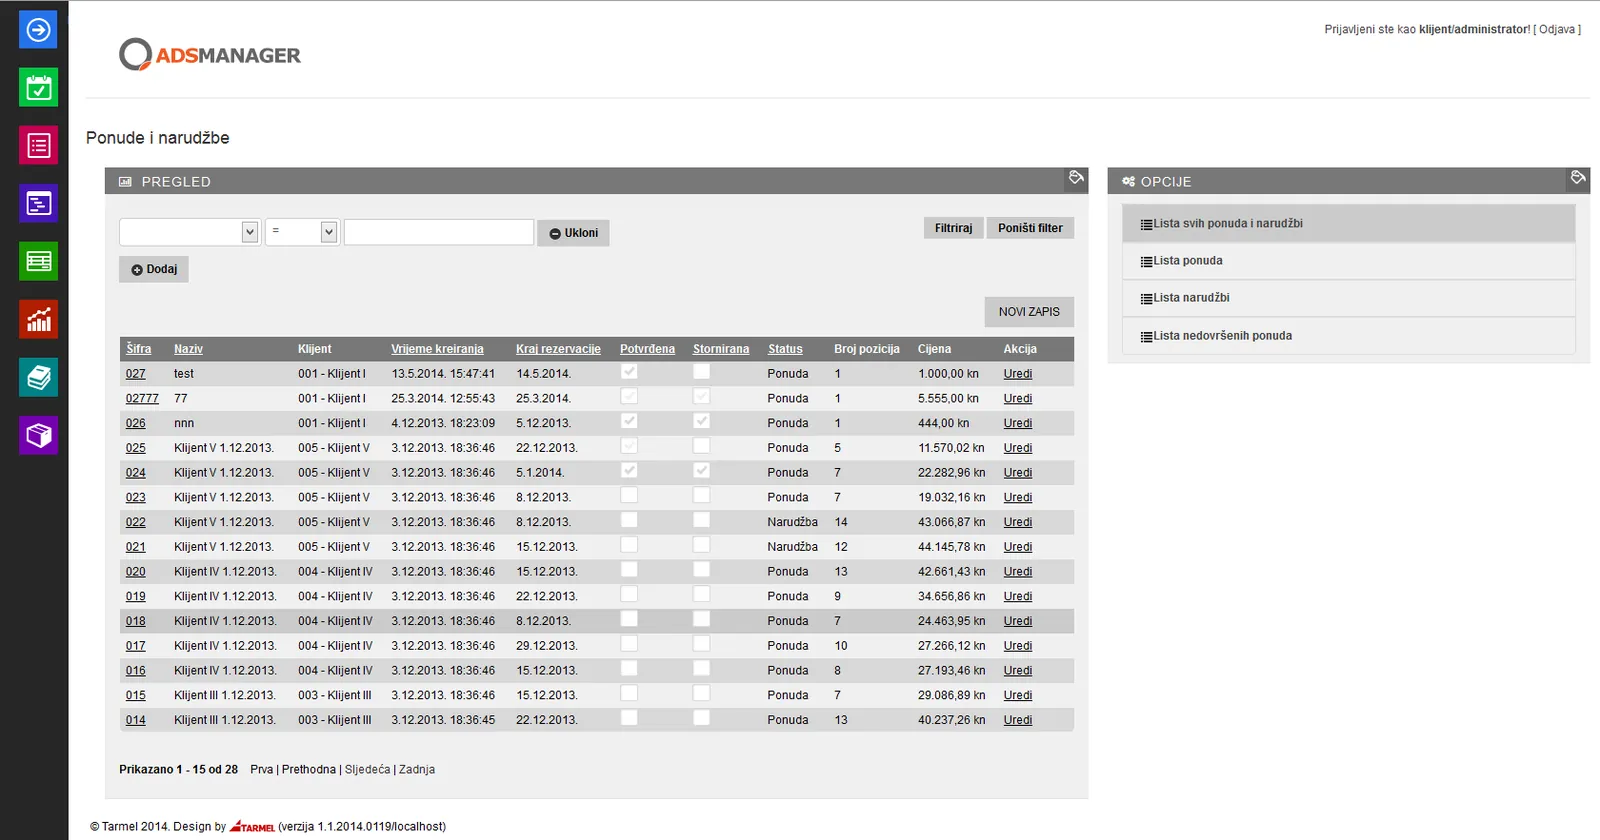Click Prethodna pagination text
Viewport: 1600px width, 840px height.
point(309,770)
